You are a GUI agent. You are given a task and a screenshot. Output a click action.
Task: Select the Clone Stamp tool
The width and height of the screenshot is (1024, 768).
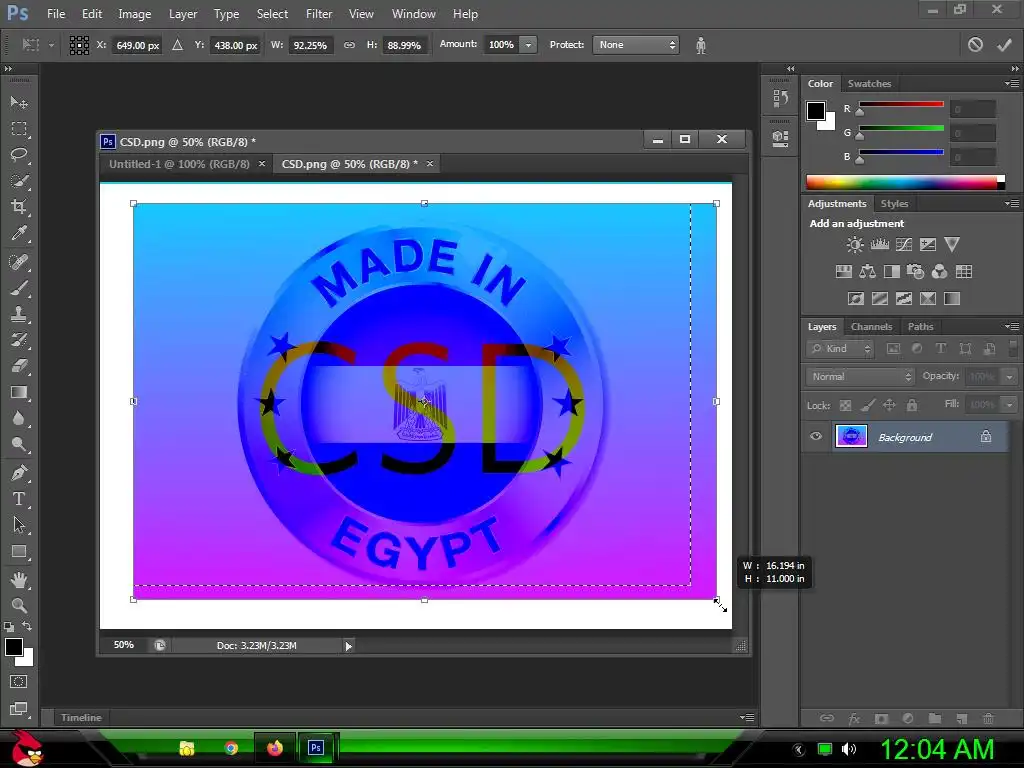coord(19,314)
